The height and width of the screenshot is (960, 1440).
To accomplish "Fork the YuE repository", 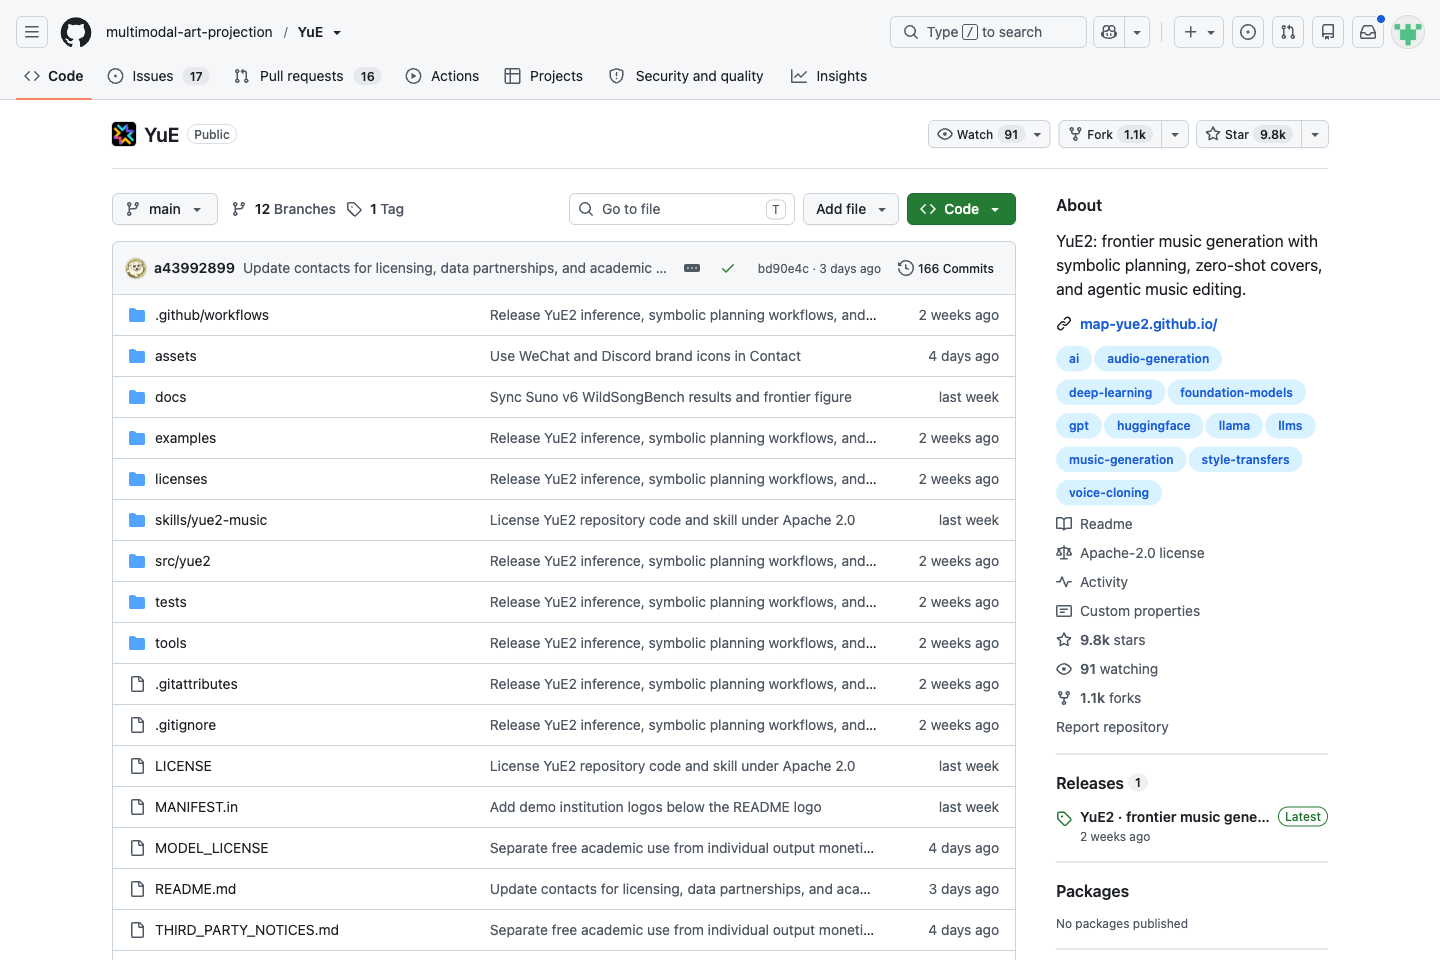I will pyautogui.click(x=1110, y=134).
